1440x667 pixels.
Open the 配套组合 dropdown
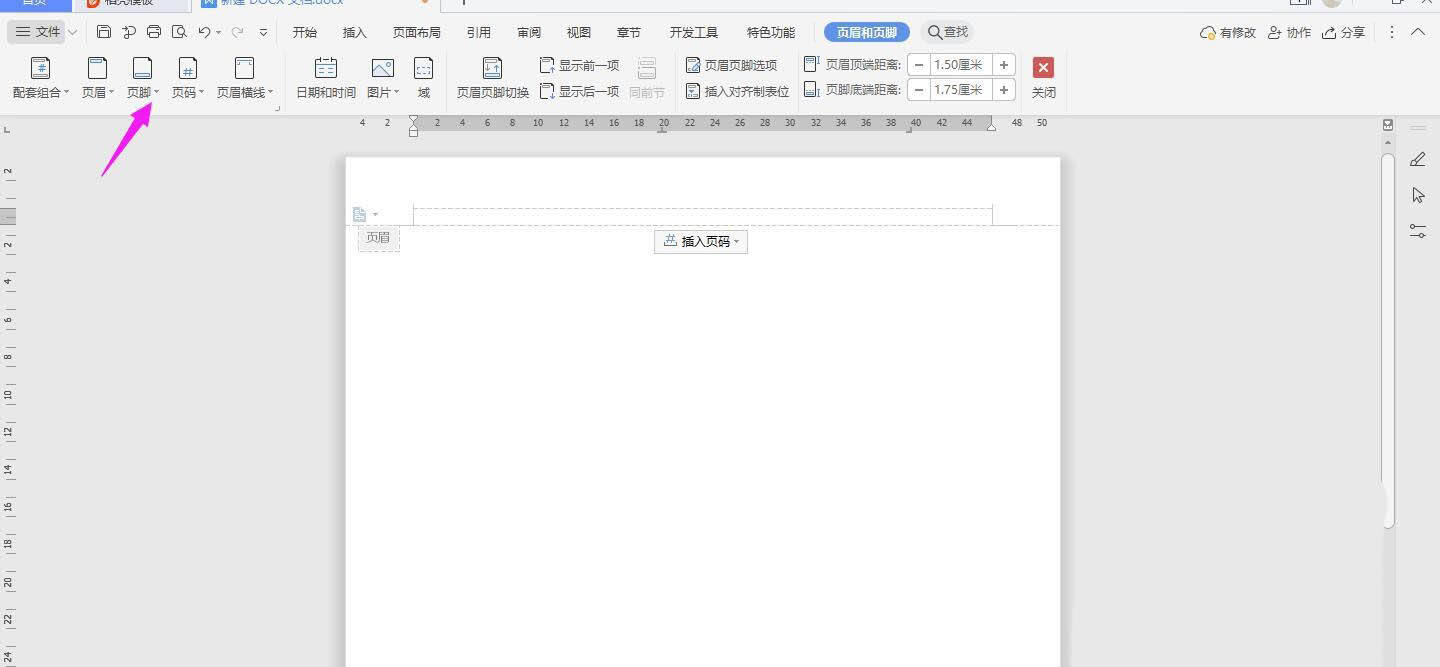[39, 77]
